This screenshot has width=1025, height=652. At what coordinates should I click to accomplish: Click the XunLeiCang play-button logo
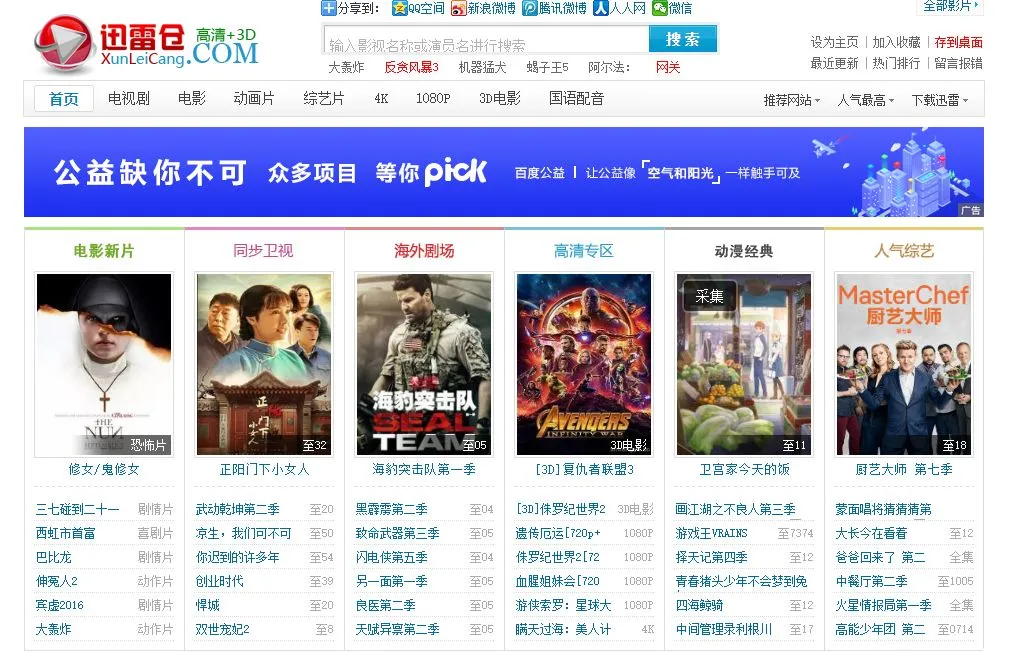point(63,43)
